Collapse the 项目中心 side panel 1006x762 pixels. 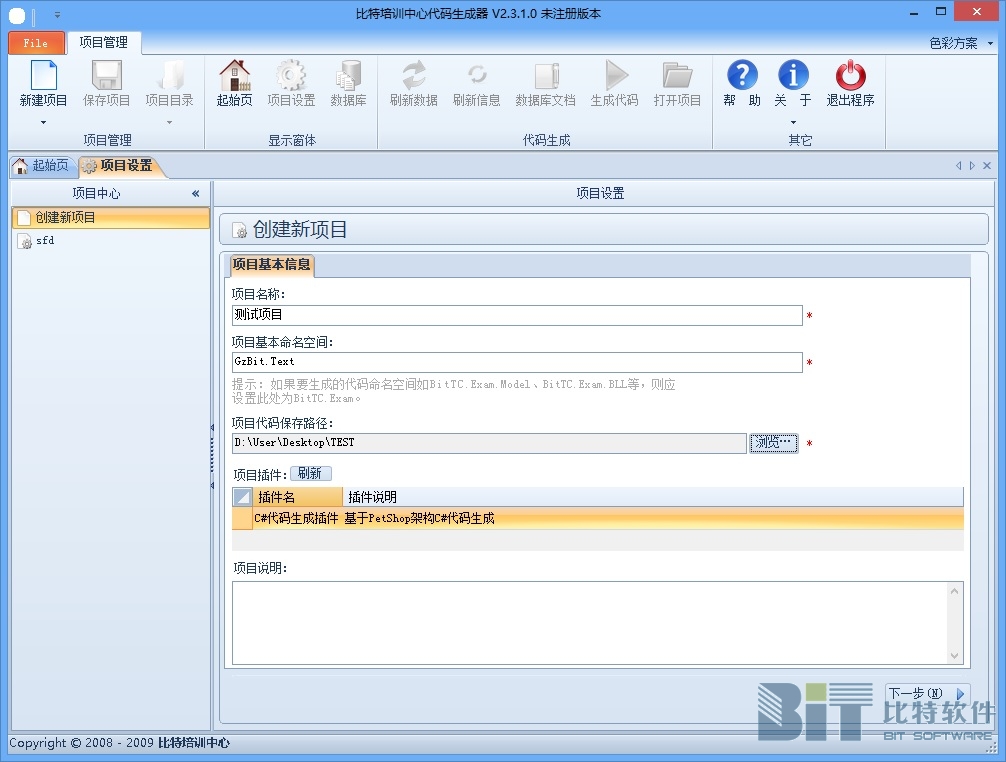pyautogui.click(x=196, y=193)
